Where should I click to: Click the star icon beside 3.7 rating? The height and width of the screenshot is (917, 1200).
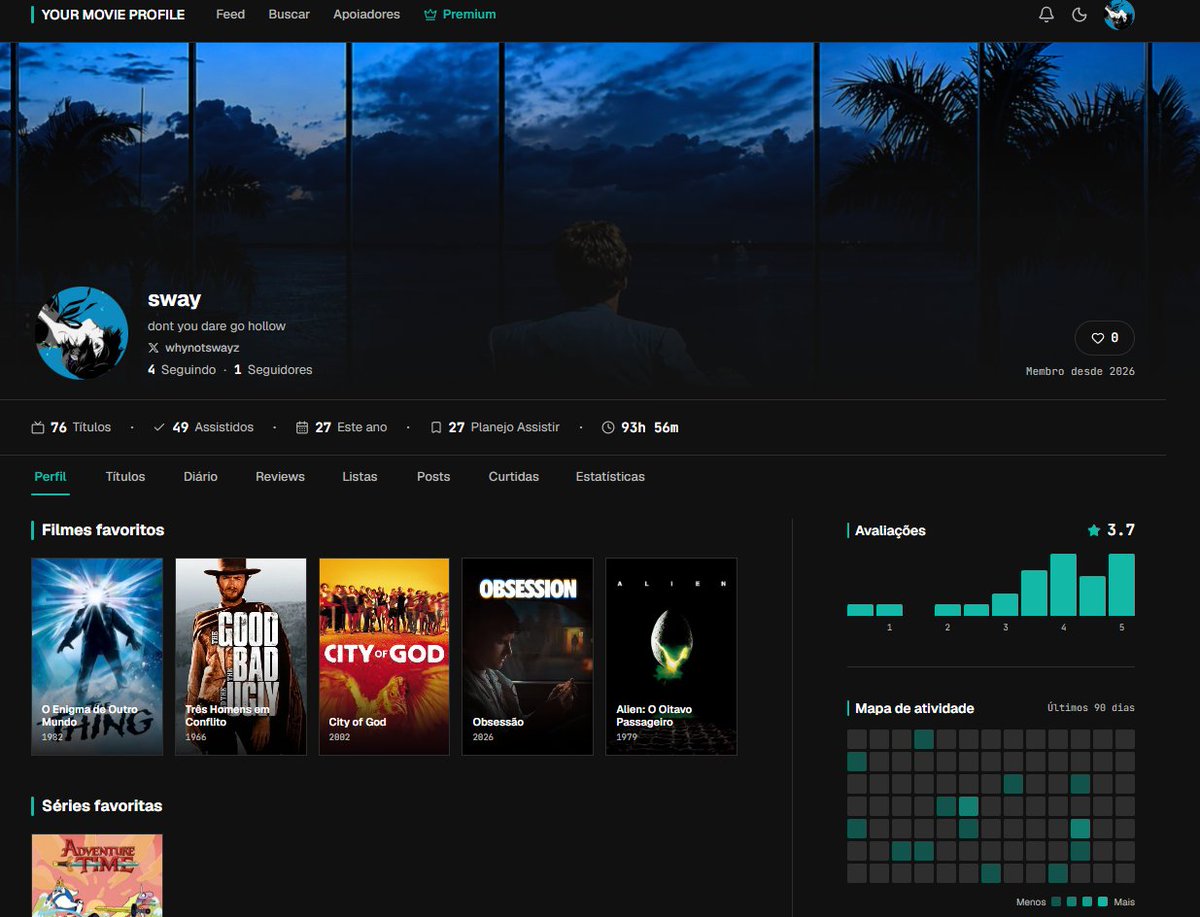coord(1094,530)
